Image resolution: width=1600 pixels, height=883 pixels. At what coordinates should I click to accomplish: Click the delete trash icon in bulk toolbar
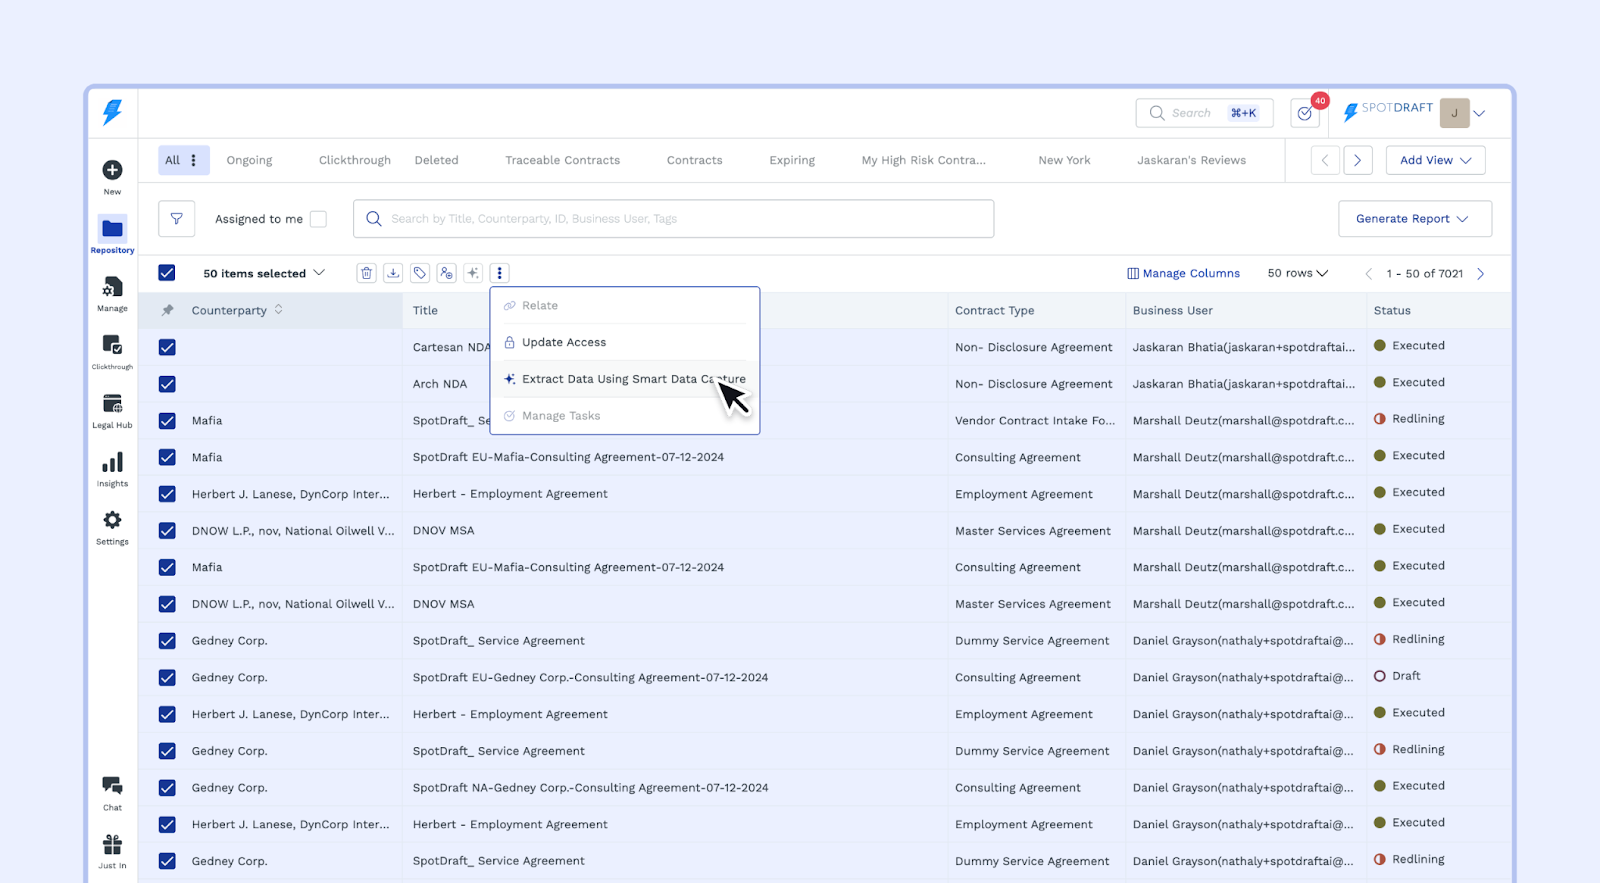pyautogui.click(x=366, y=273)
